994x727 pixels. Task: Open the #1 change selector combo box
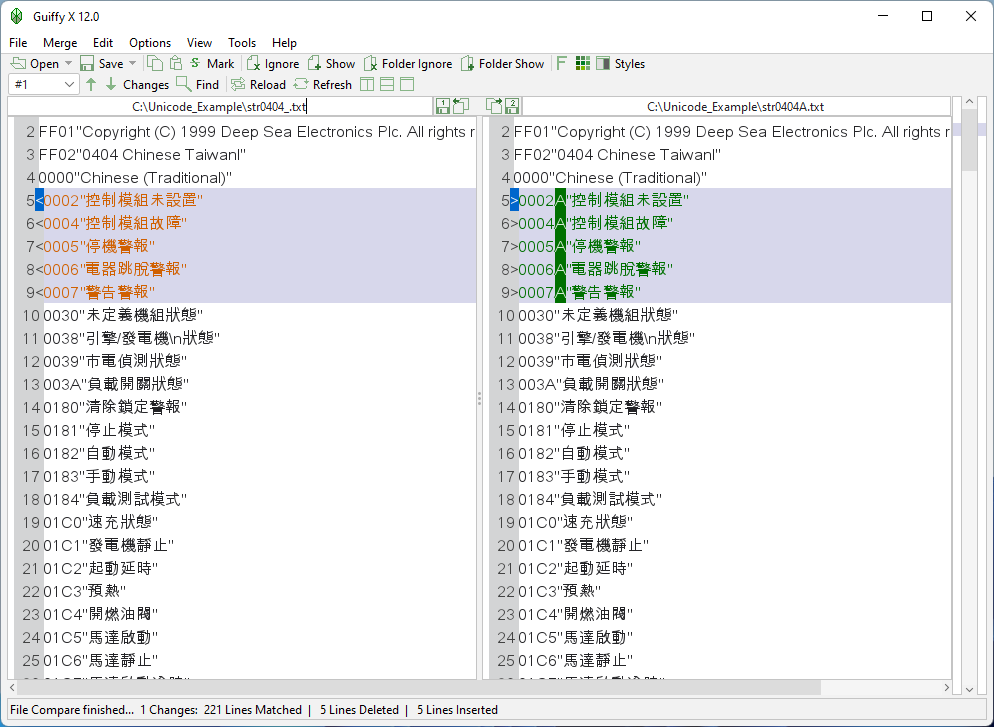click(x=44, y=85)
